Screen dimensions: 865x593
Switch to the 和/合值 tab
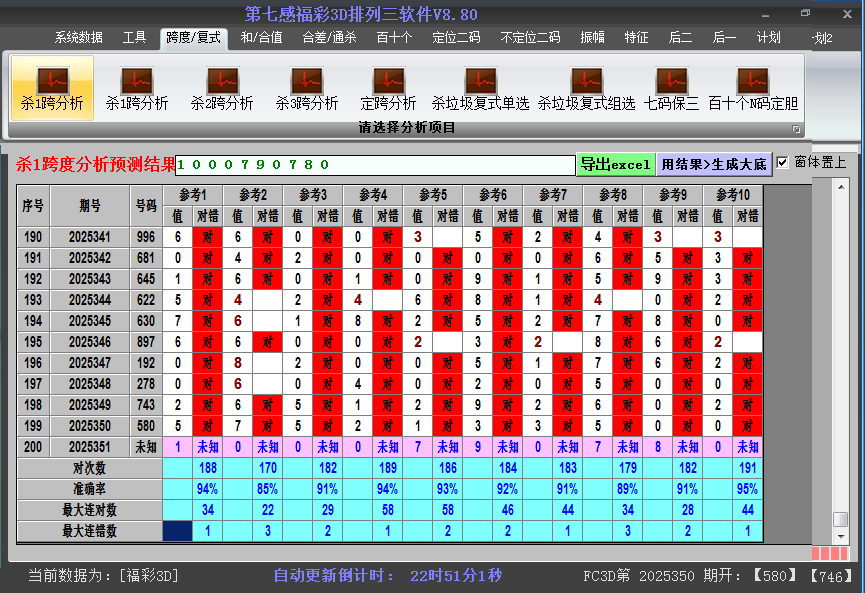coord(261,38)
